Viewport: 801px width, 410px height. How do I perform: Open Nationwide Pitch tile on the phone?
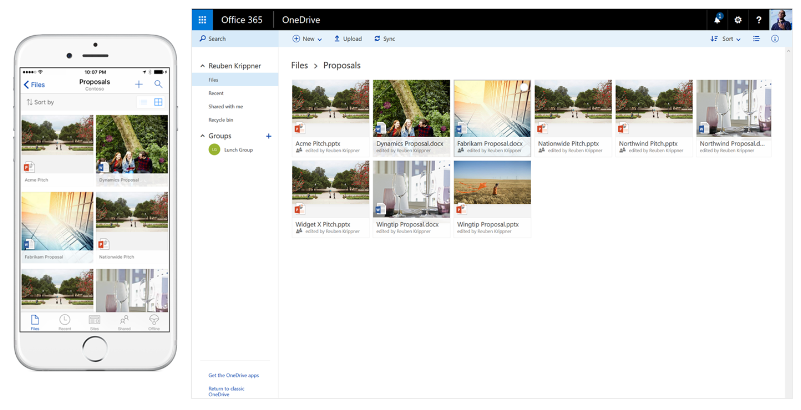pyautogui.click(x=132, y=227)
